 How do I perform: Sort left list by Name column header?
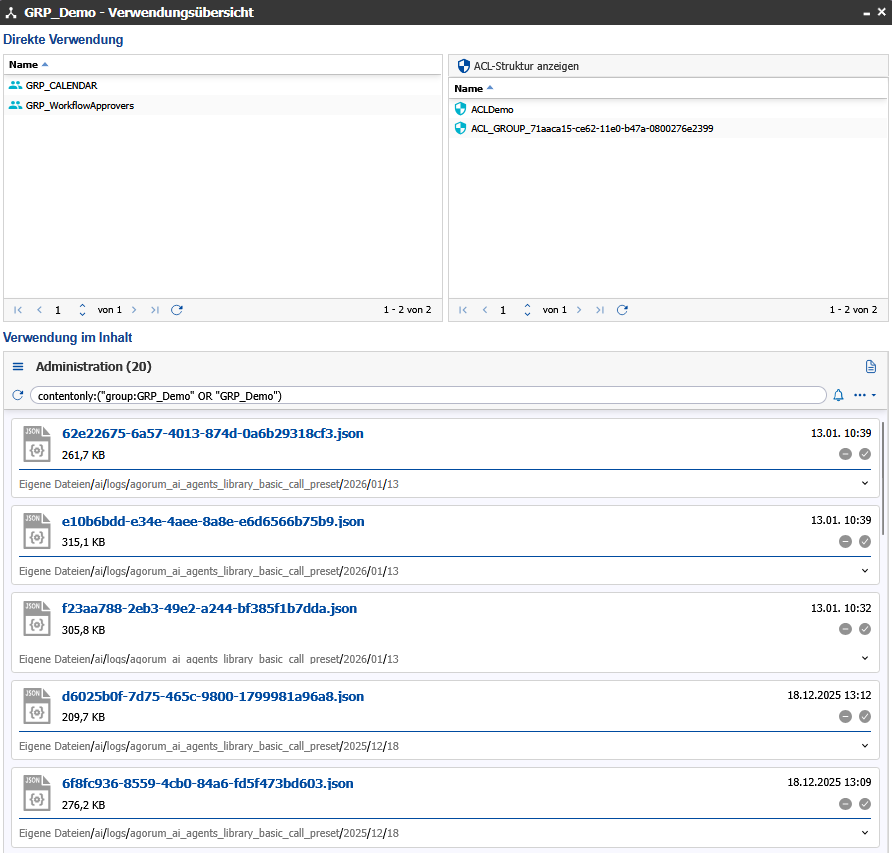pos(23,65)
